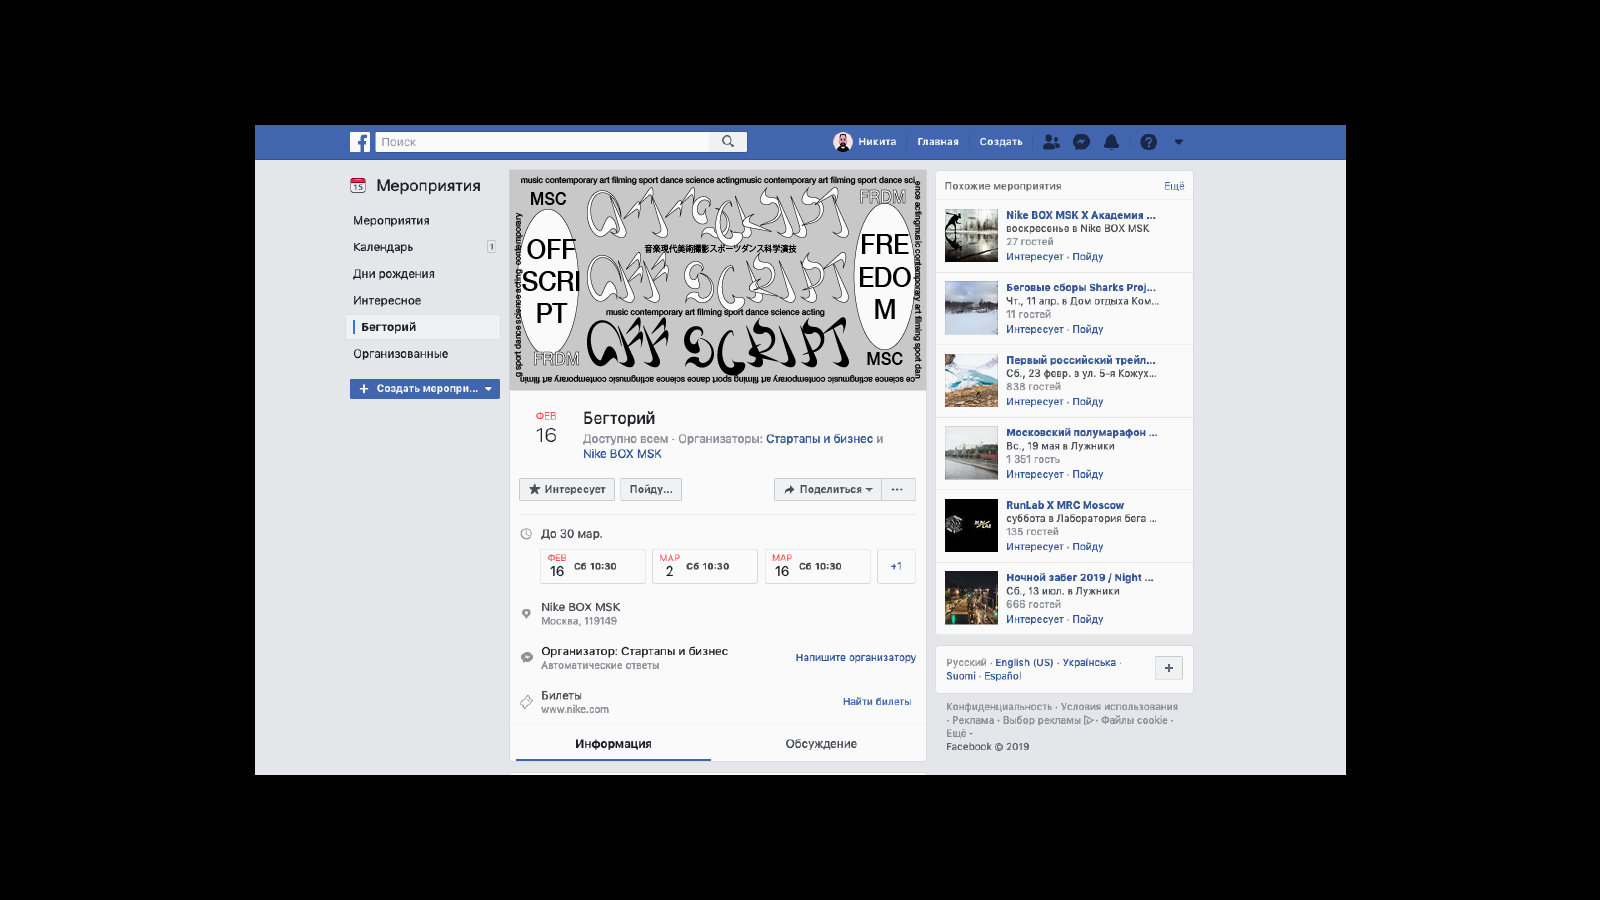Select the МАР 16 Сб 10:30 date

click(x=818, y=566)
